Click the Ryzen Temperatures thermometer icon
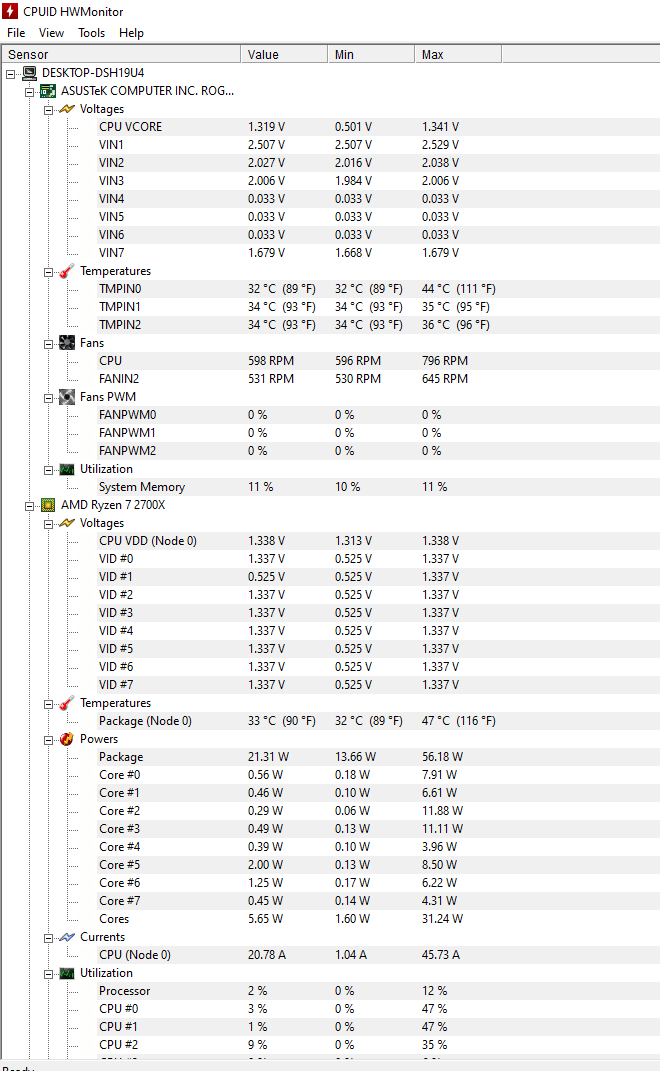 click(67, 703)
